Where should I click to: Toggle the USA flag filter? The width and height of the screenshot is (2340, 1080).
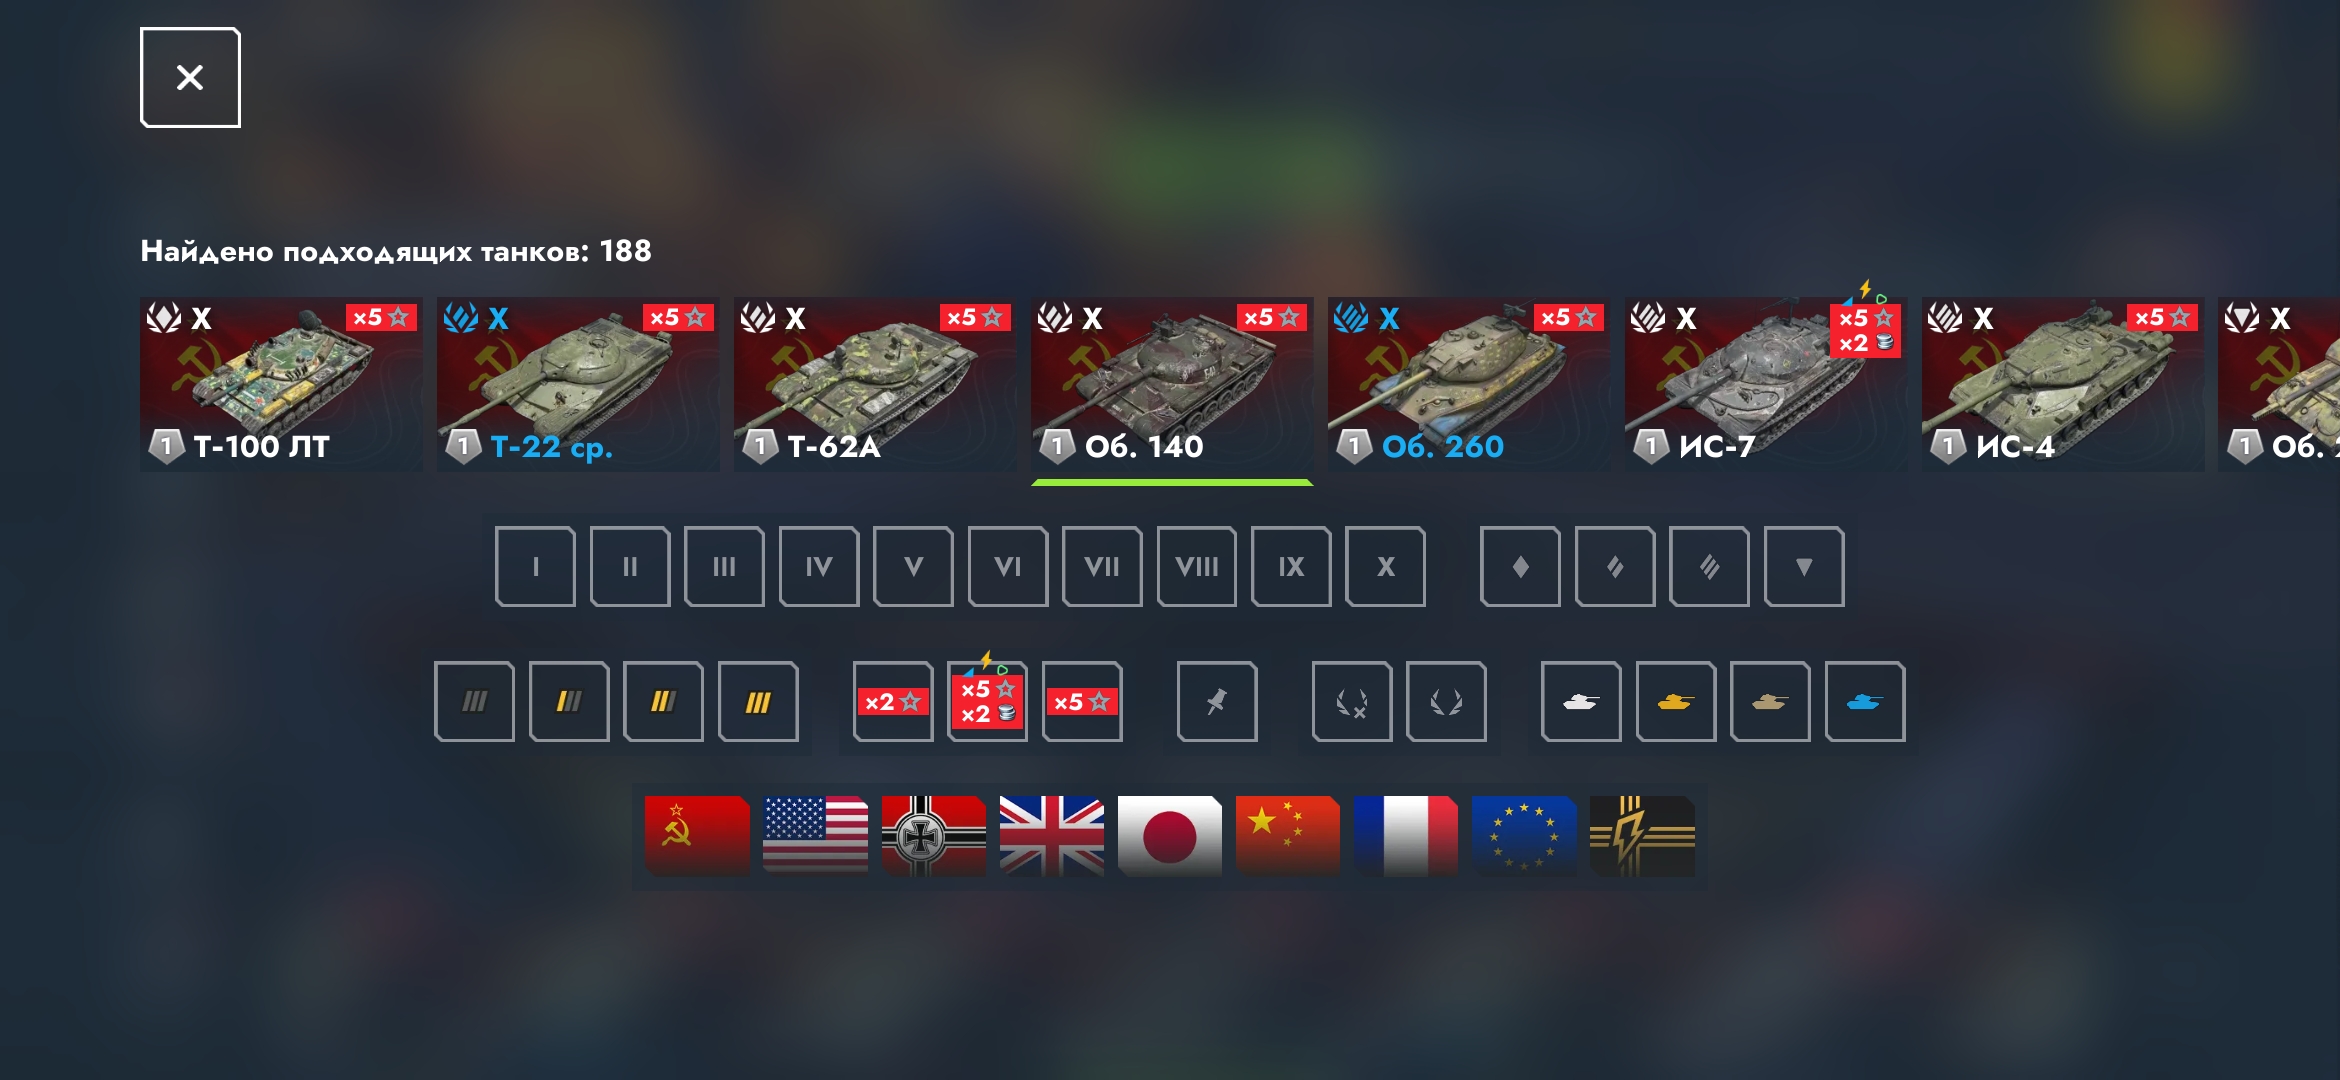point(815,836)
